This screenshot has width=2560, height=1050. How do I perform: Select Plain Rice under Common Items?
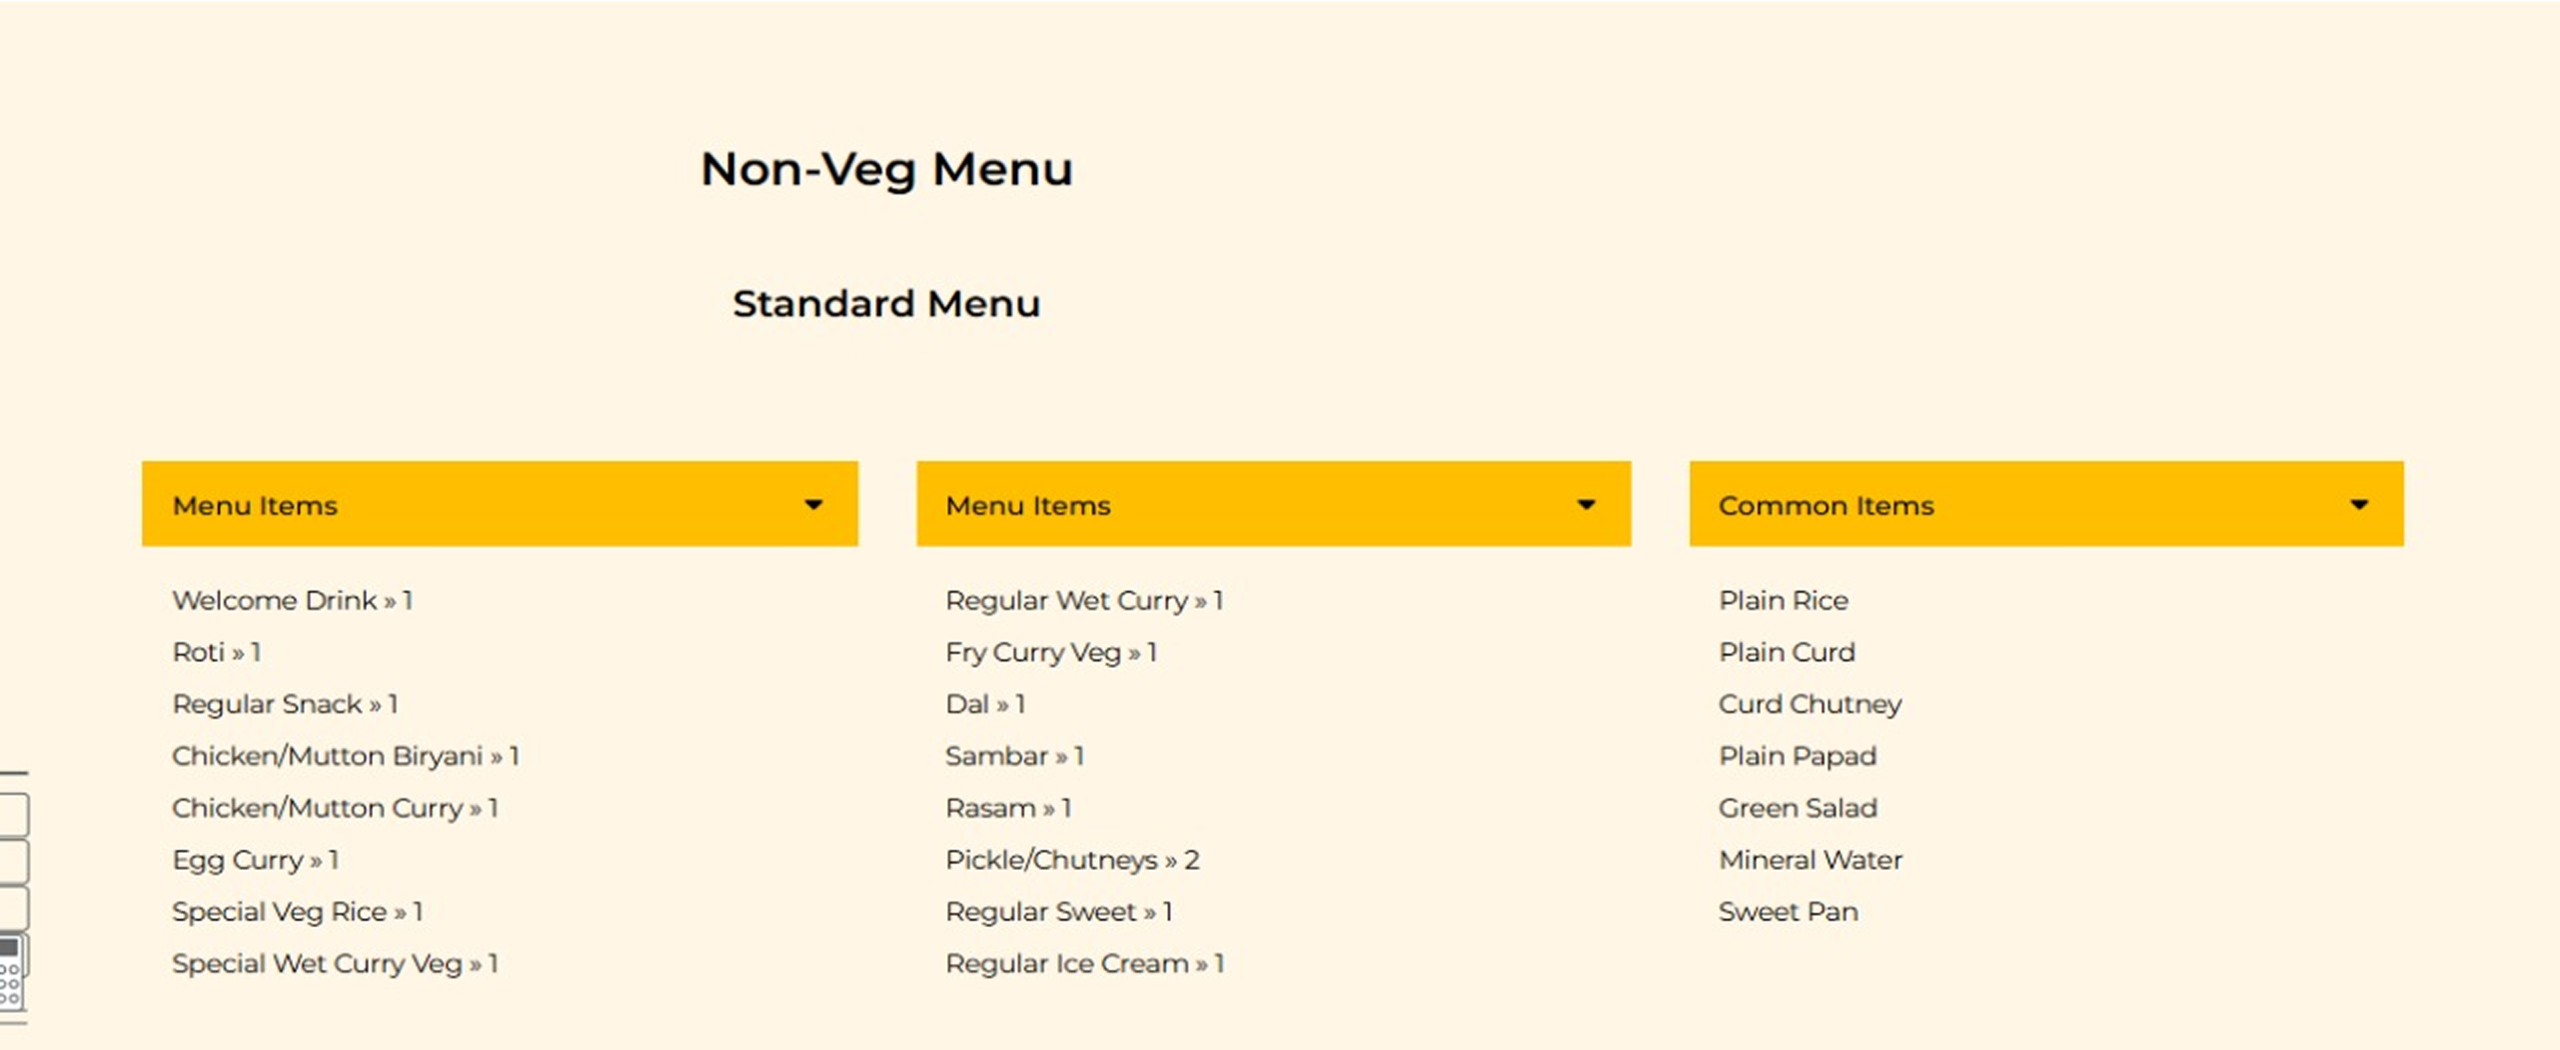pos(1783,601)
